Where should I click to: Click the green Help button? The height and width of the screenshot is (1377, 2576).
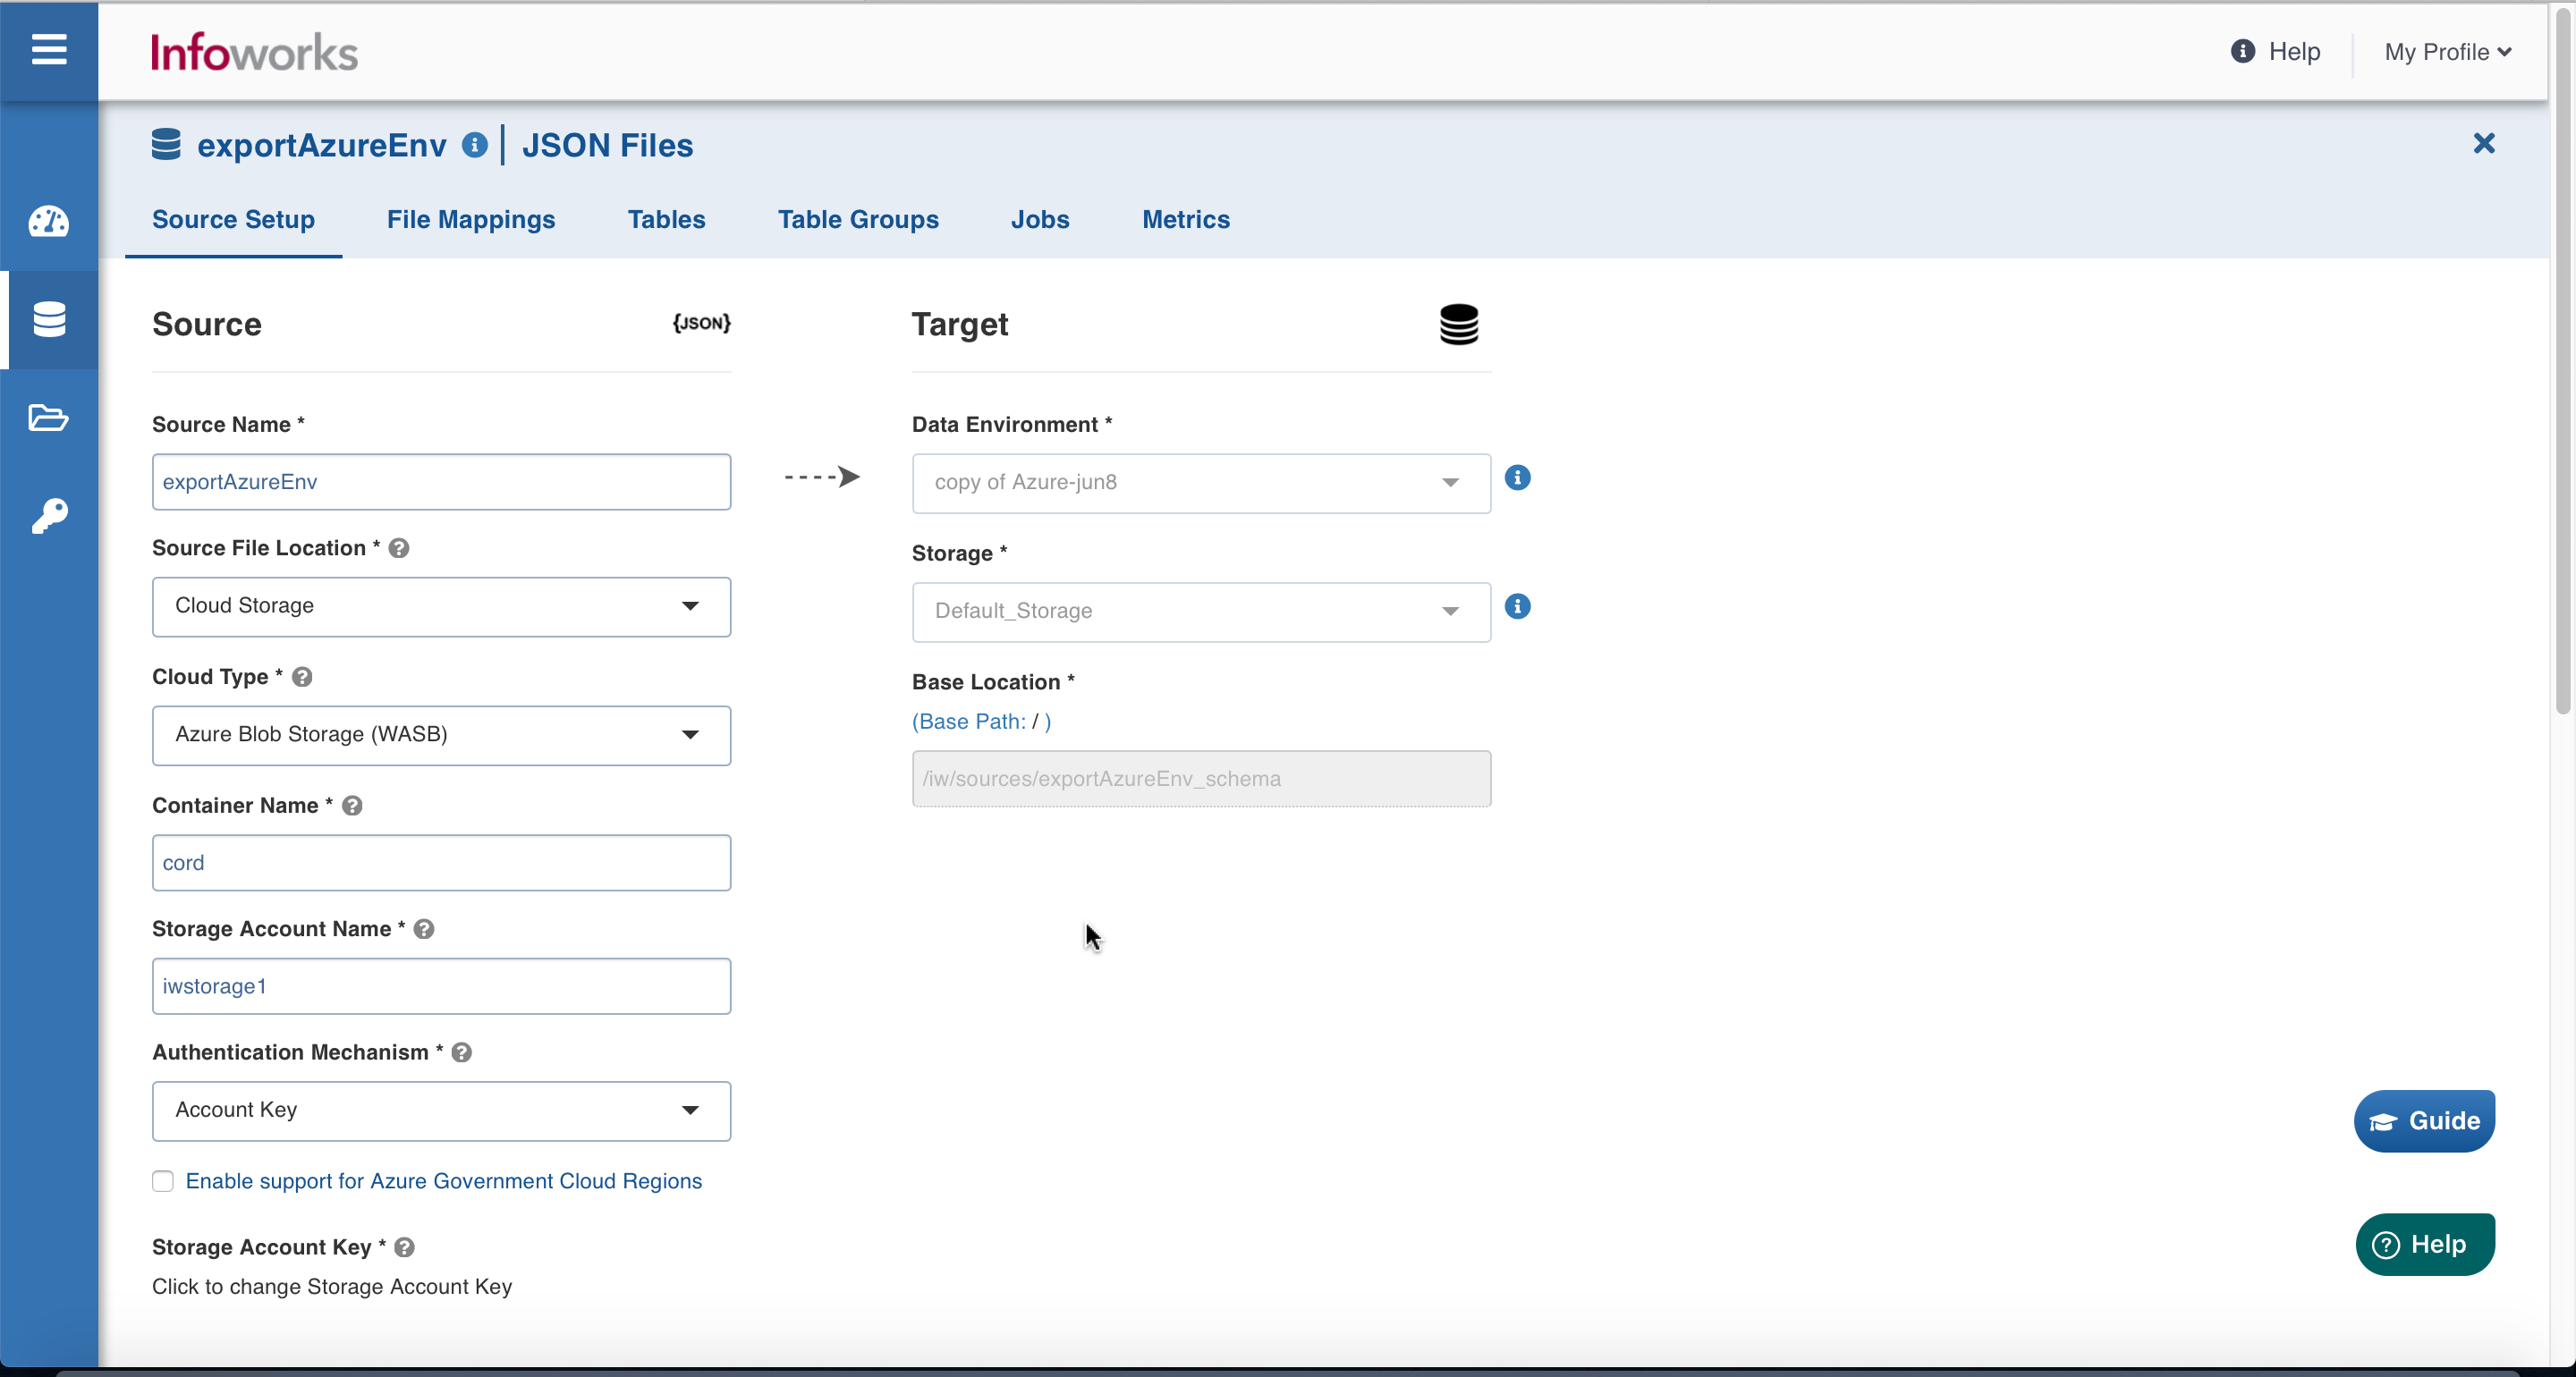coord(2425,1244)
